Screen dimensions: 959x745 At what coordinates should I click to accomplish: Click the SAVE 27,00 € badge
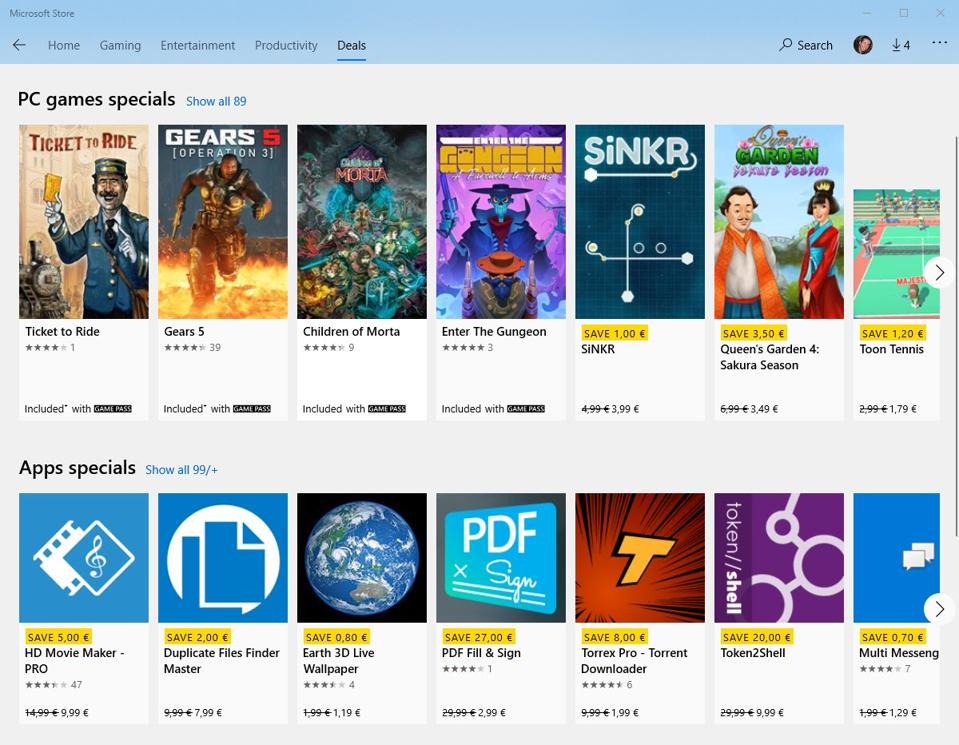(x=478, y=637)
